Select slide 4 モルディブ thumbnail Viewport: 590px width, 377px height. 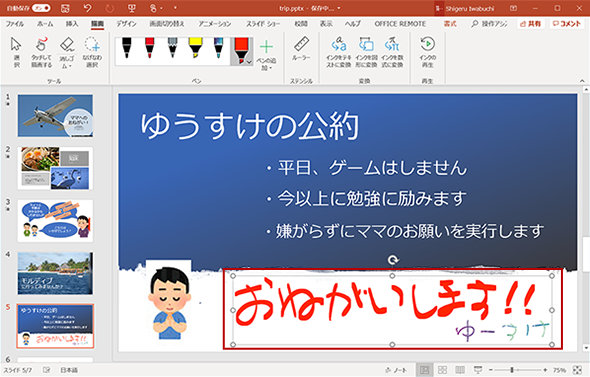(x=55, y=274)
